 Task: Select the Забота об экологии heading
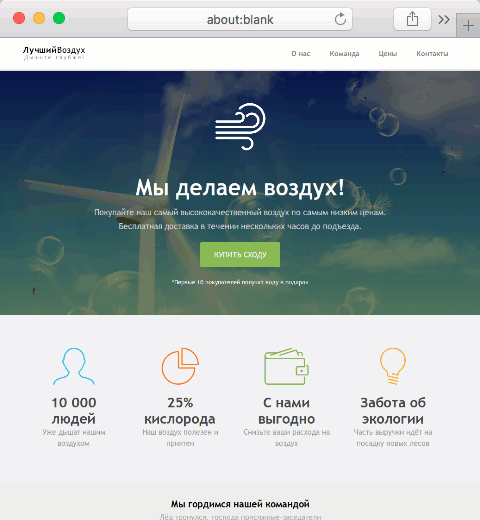pos(393,411)
